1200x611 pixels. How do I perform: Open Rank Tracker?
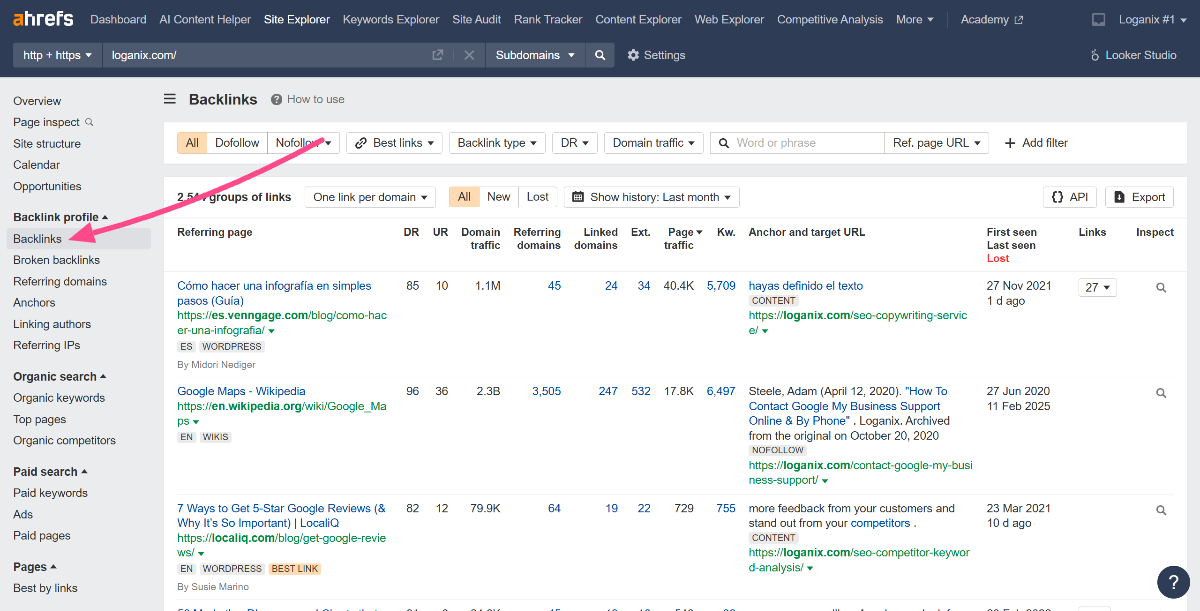tap(548, 19)
